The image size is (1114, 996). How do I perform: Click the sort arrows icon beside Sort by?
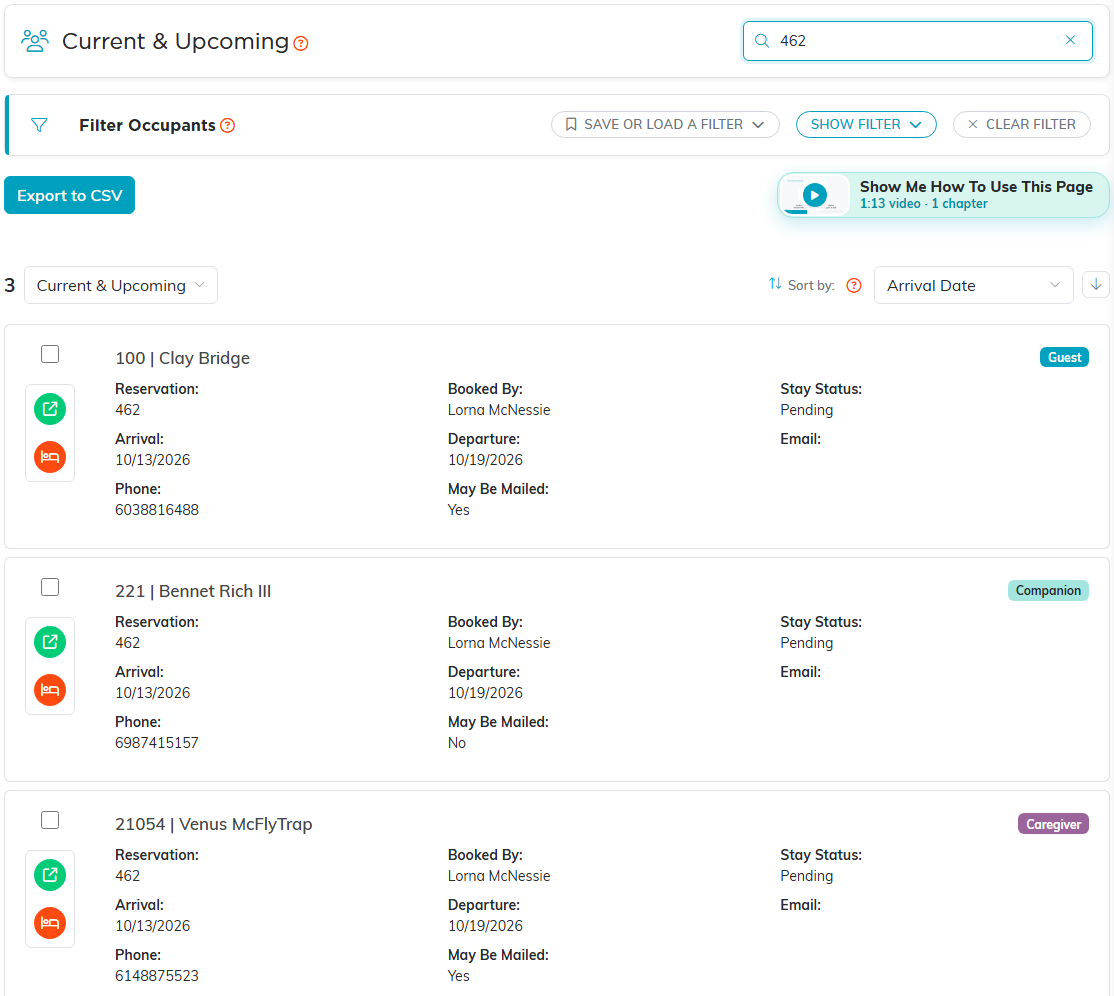[x=774, y=284]
